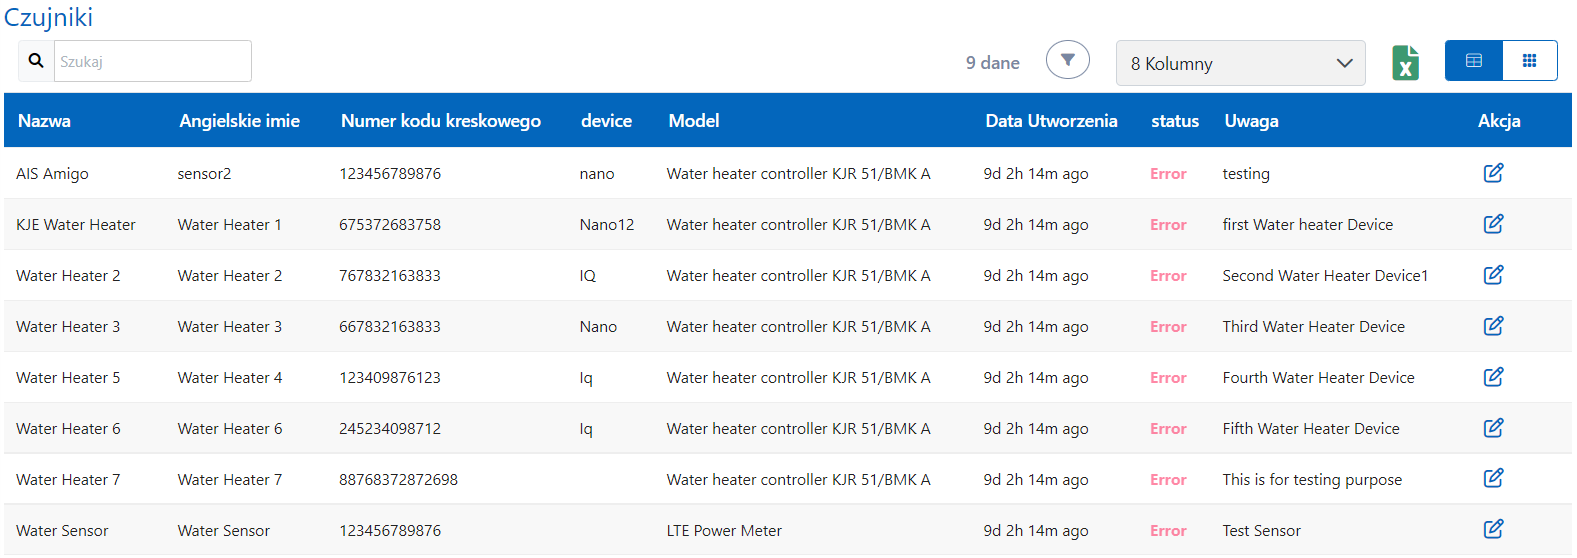The height and width of the screenshot is (558, 1577).
Task: Click the search magnifier icon
Action: click(36, 61)
